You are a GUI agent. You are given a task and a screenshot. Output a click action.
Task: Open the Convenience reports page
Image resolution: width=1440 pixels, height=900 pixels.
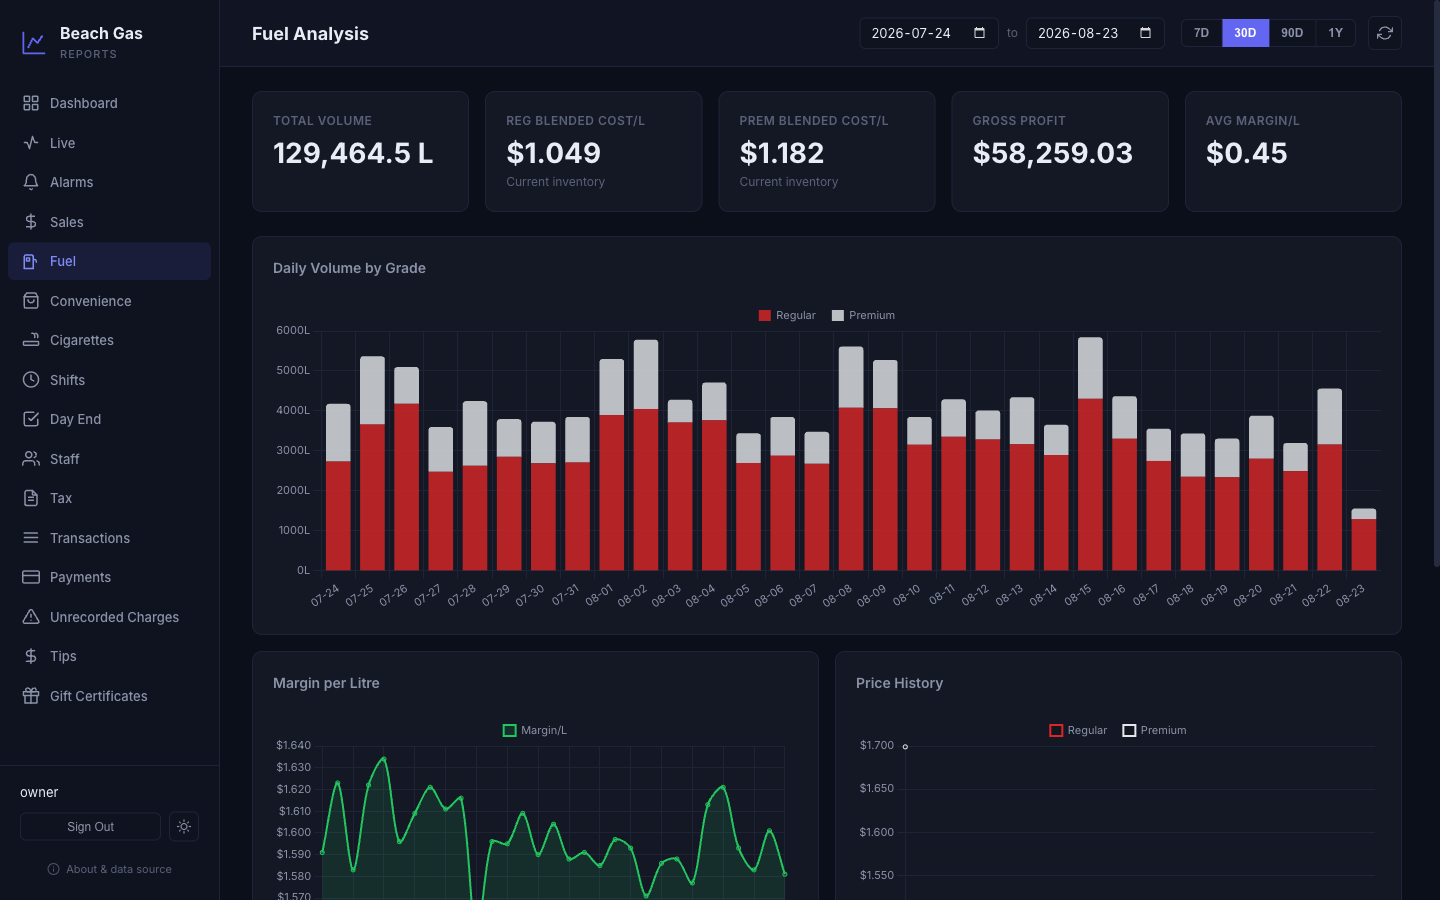pos(110,301)
